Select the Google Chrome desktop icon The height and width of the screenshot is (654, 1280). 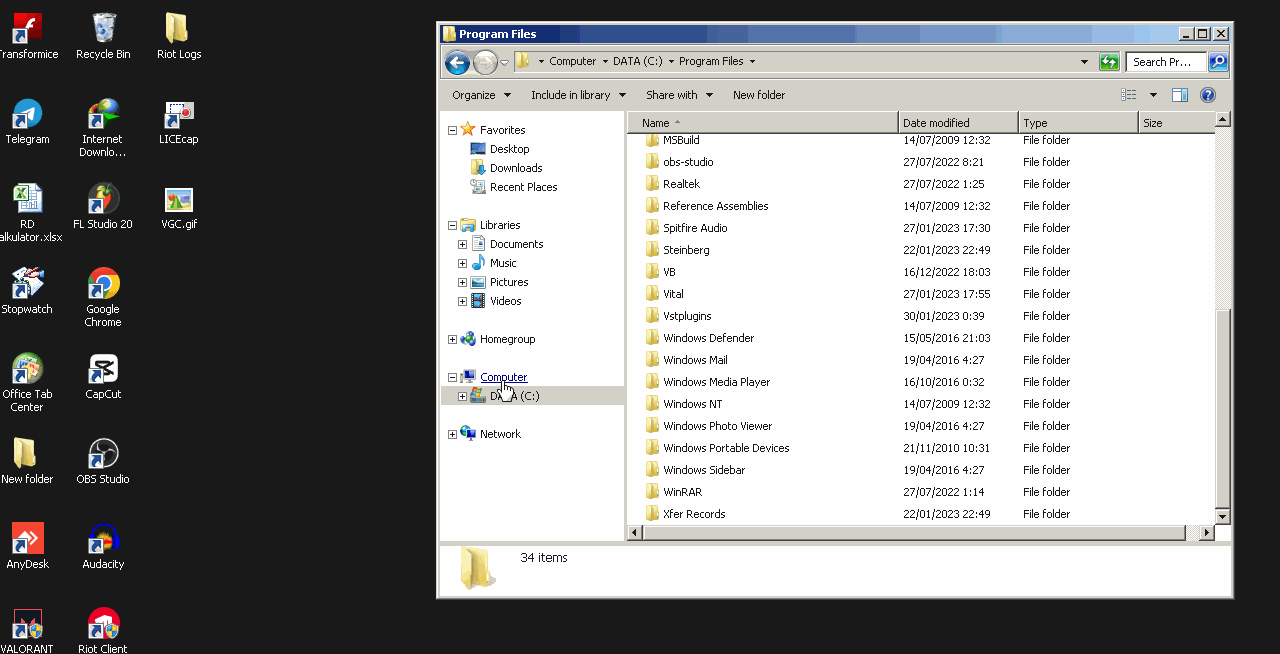pyautogui.click(x=103, y=284)
